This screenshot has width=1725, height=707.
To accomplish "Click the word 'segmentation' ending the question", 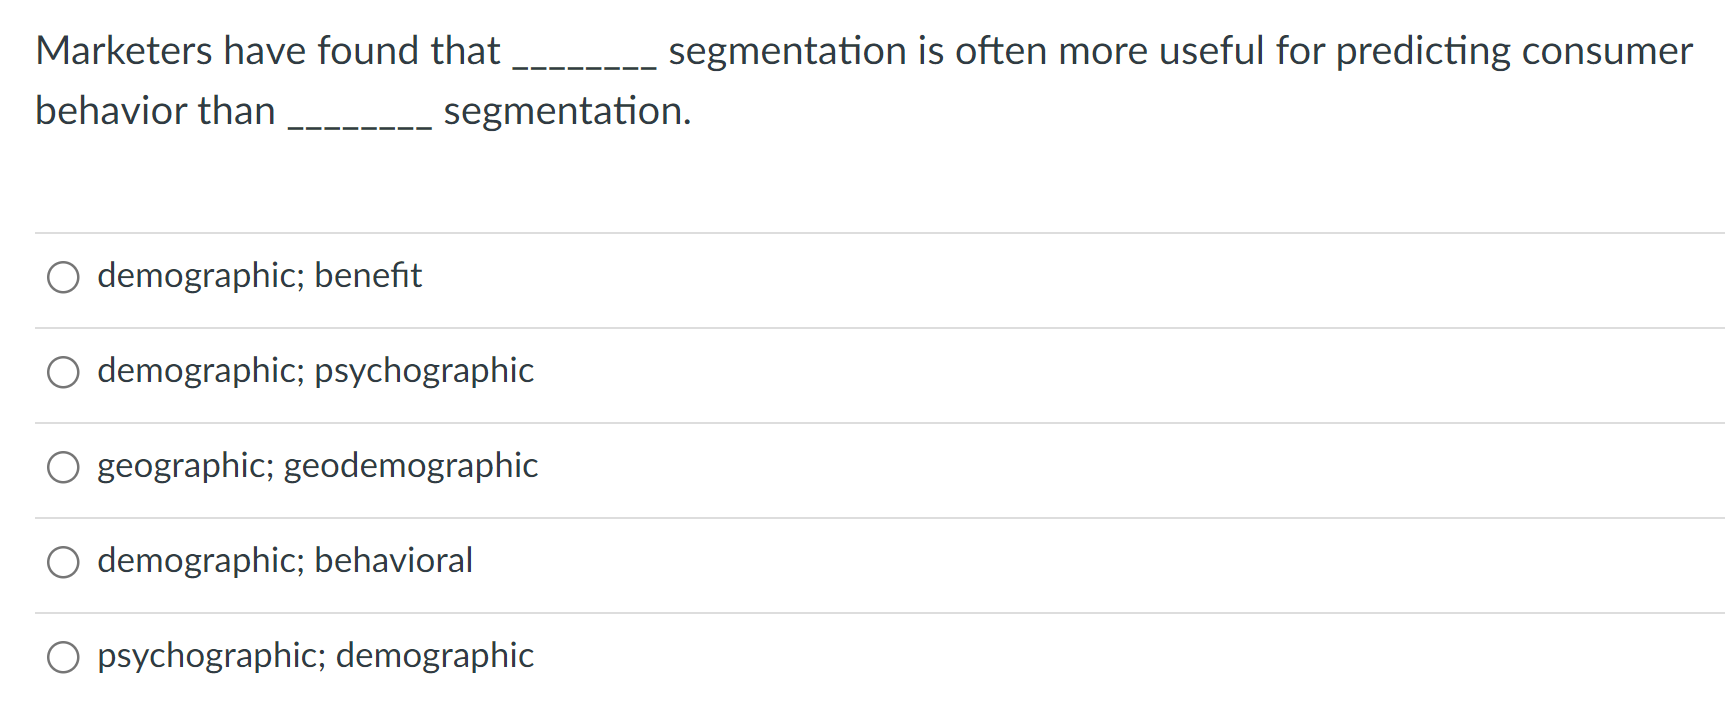I will coord(566,111).
